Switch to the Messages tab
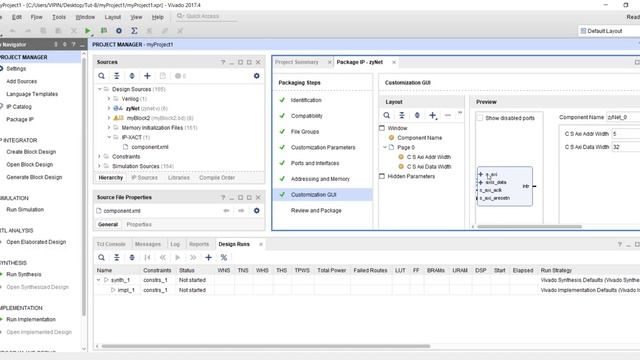Screen dimensions: 640x360 (147, 244)
